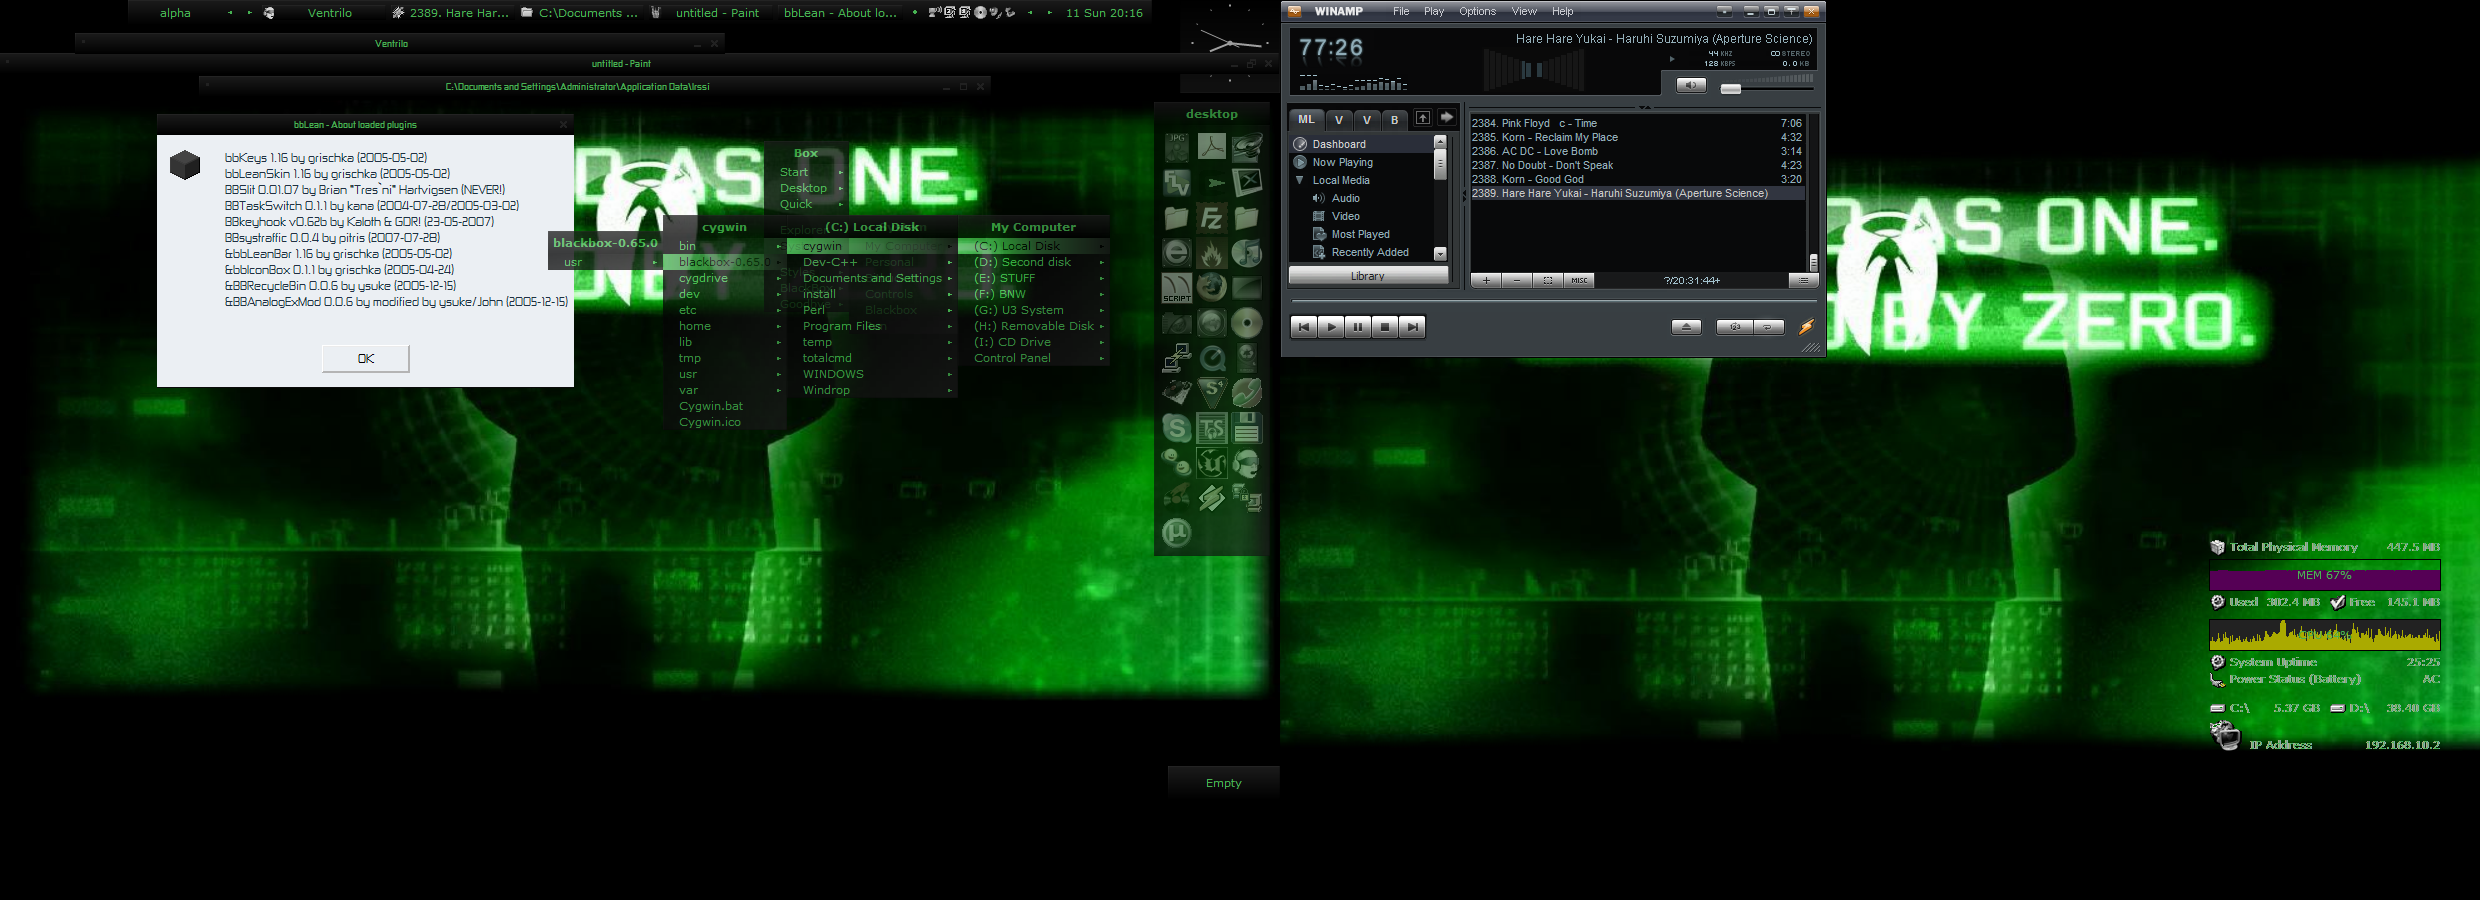2480x900 pixels.
Task: Open the Ventrilo headset icon
Action: pyautogui.click(x=1246, y=463)
